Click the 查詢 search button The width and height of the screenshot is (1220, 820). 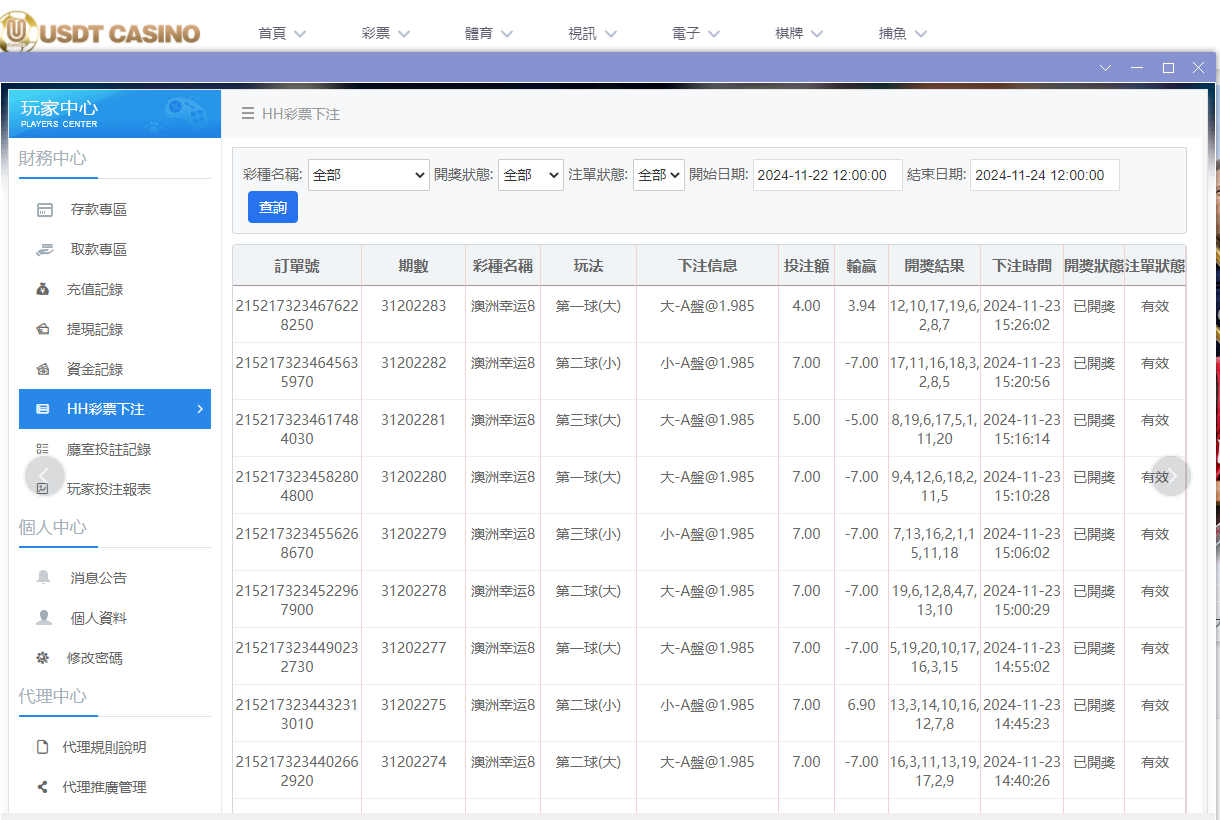[x=272, y=207]
